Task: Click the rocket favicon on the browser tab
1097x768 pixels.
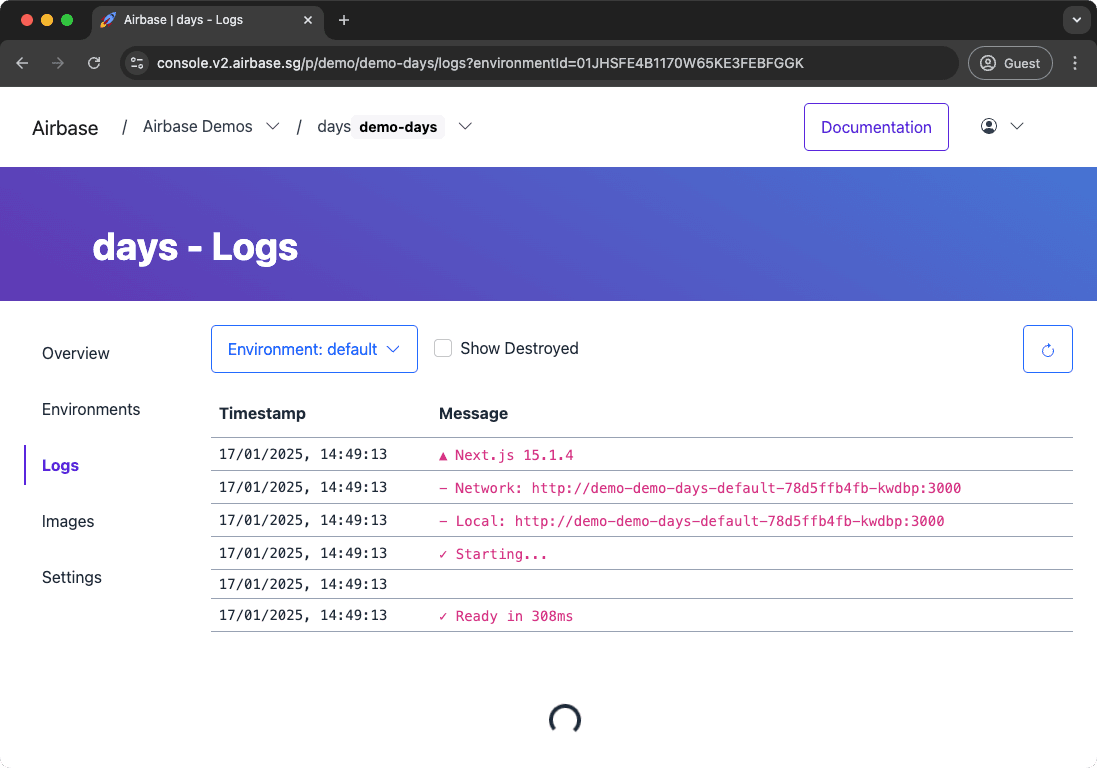Action: click(x=107, y=19)
